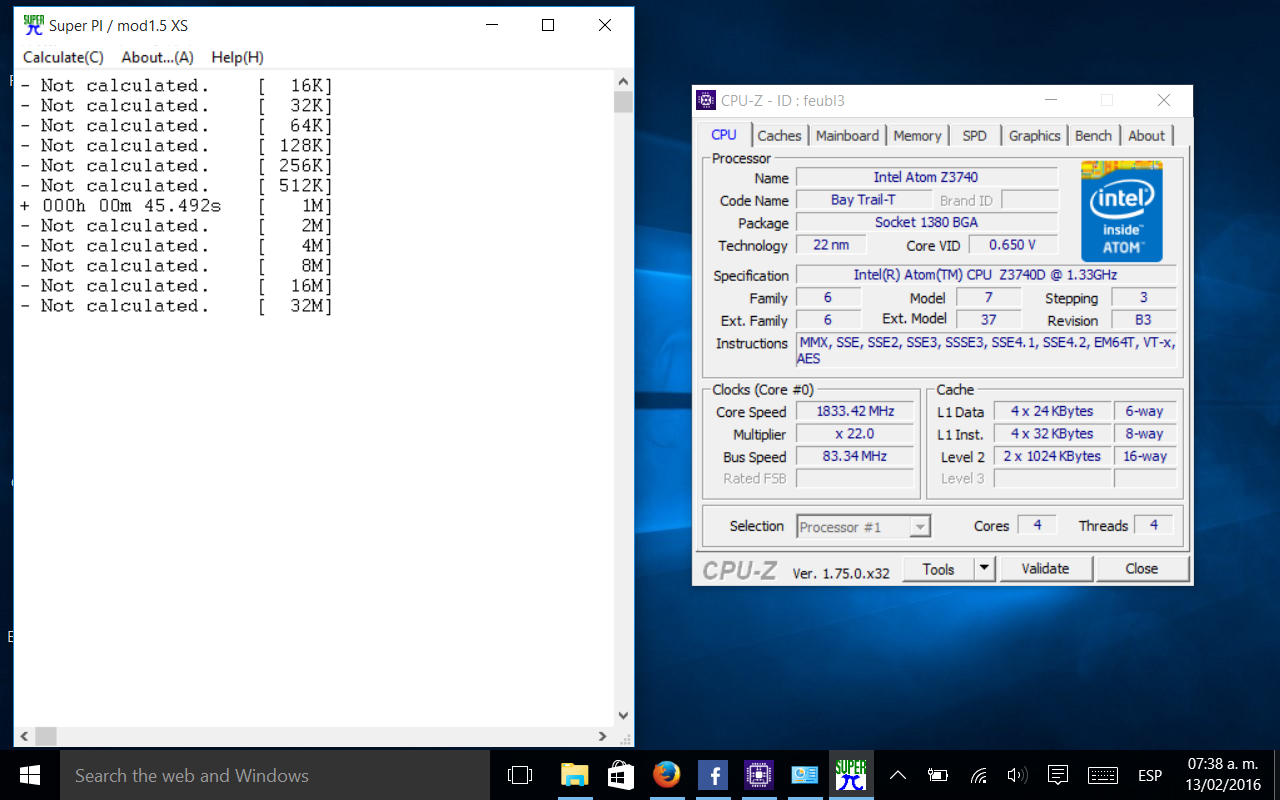1280x800 pixels.
Task: Click the L1 Data value 4 x 24 KBytes
Action: (x=1052, y=411)
